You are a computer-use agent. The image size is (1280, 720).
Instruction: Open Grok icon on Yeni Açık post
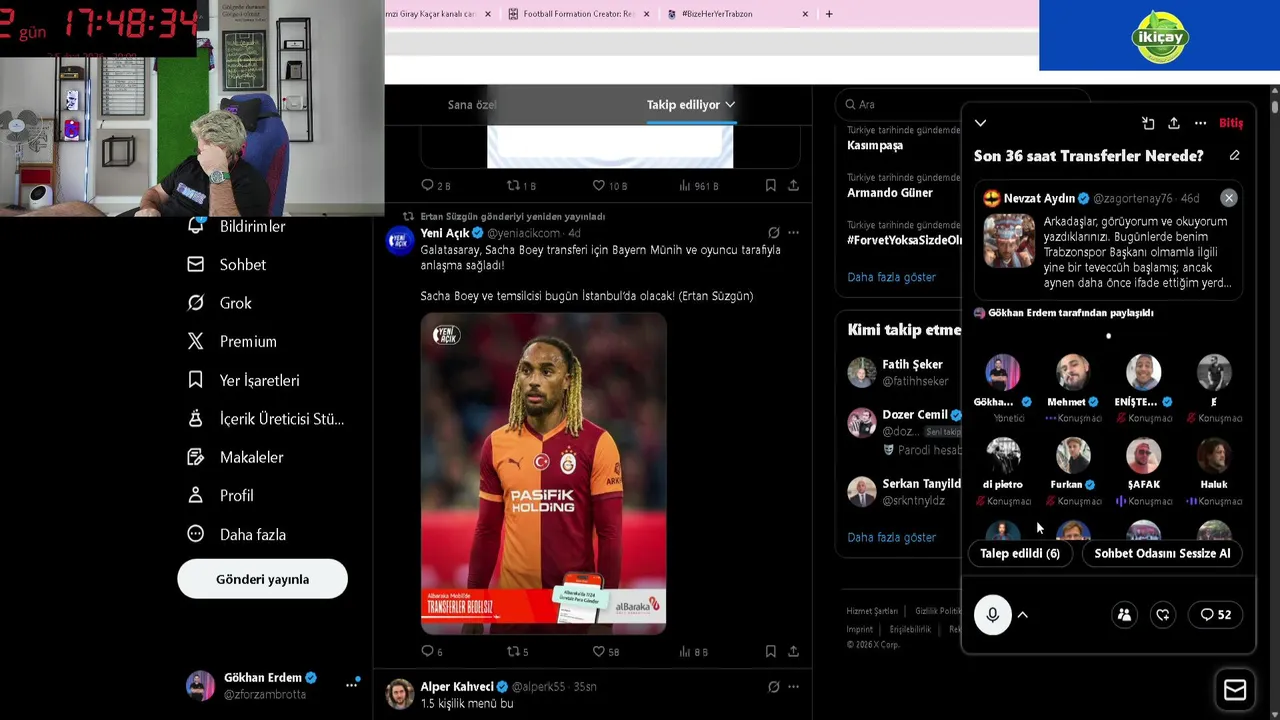coord(773,233)
